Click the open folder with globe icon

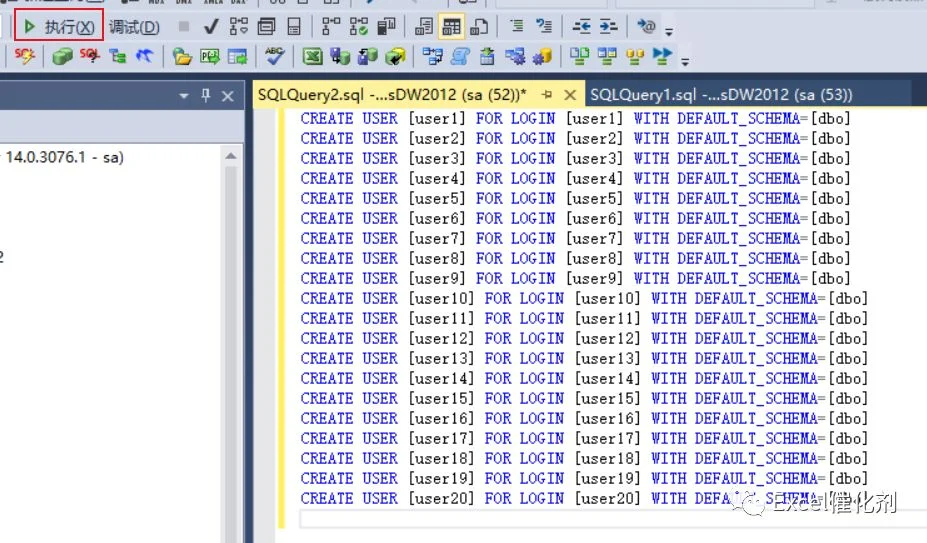coord(182,56)
